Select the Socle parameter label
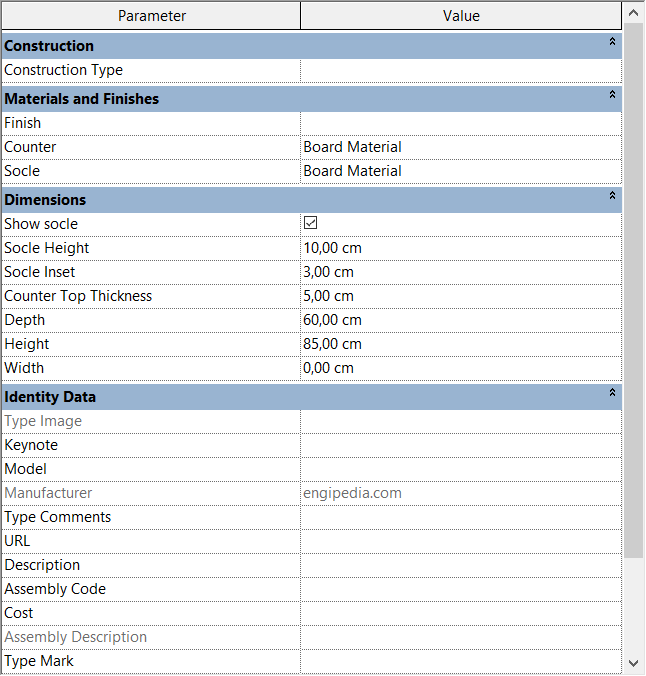646x676 pixels. (x=22, y=171)
